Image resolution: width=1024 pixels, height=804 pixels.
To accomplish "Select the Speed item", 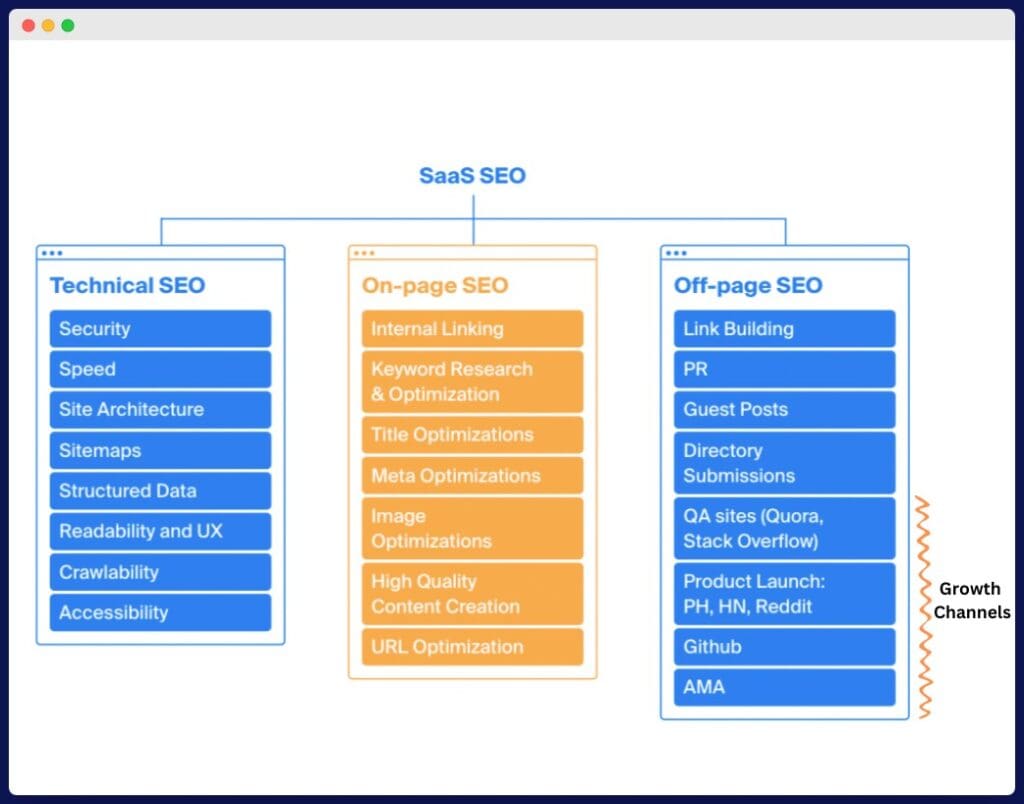I will [x=159, y=369].
